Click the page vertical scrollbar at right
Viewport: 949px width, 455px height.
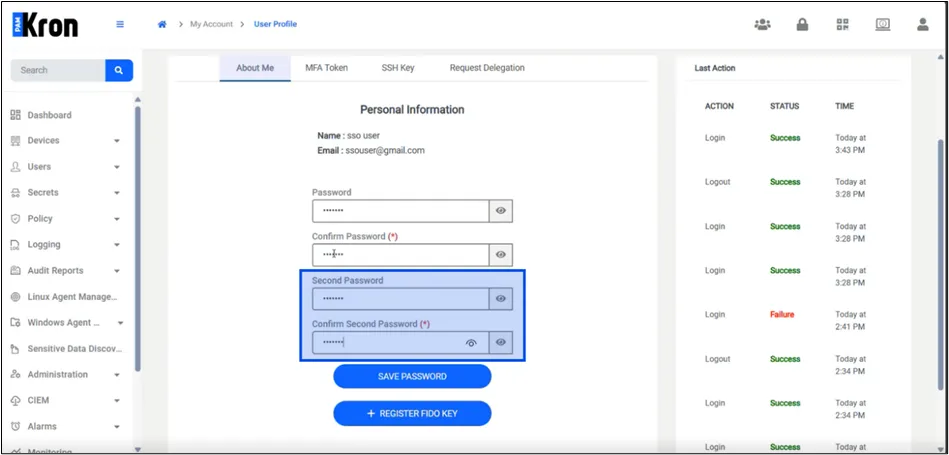(940, 264)
